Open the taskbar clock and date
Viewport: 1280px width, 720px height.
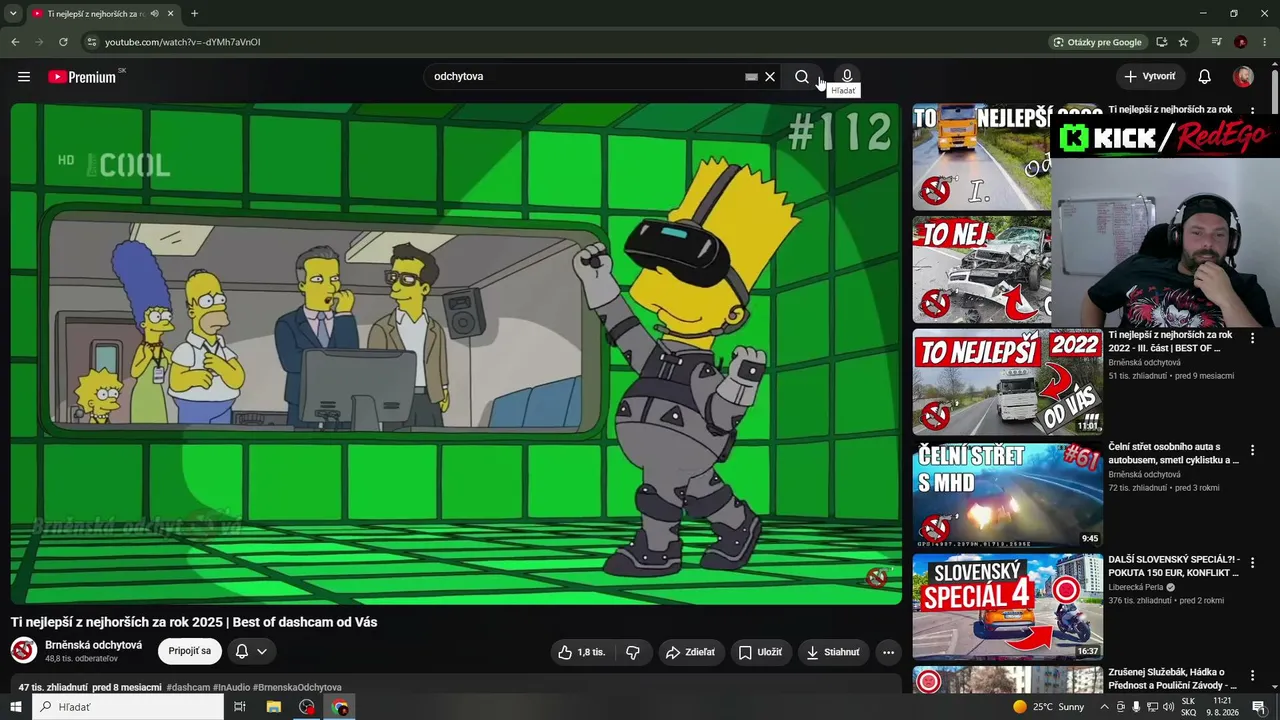click(1222, 707)
